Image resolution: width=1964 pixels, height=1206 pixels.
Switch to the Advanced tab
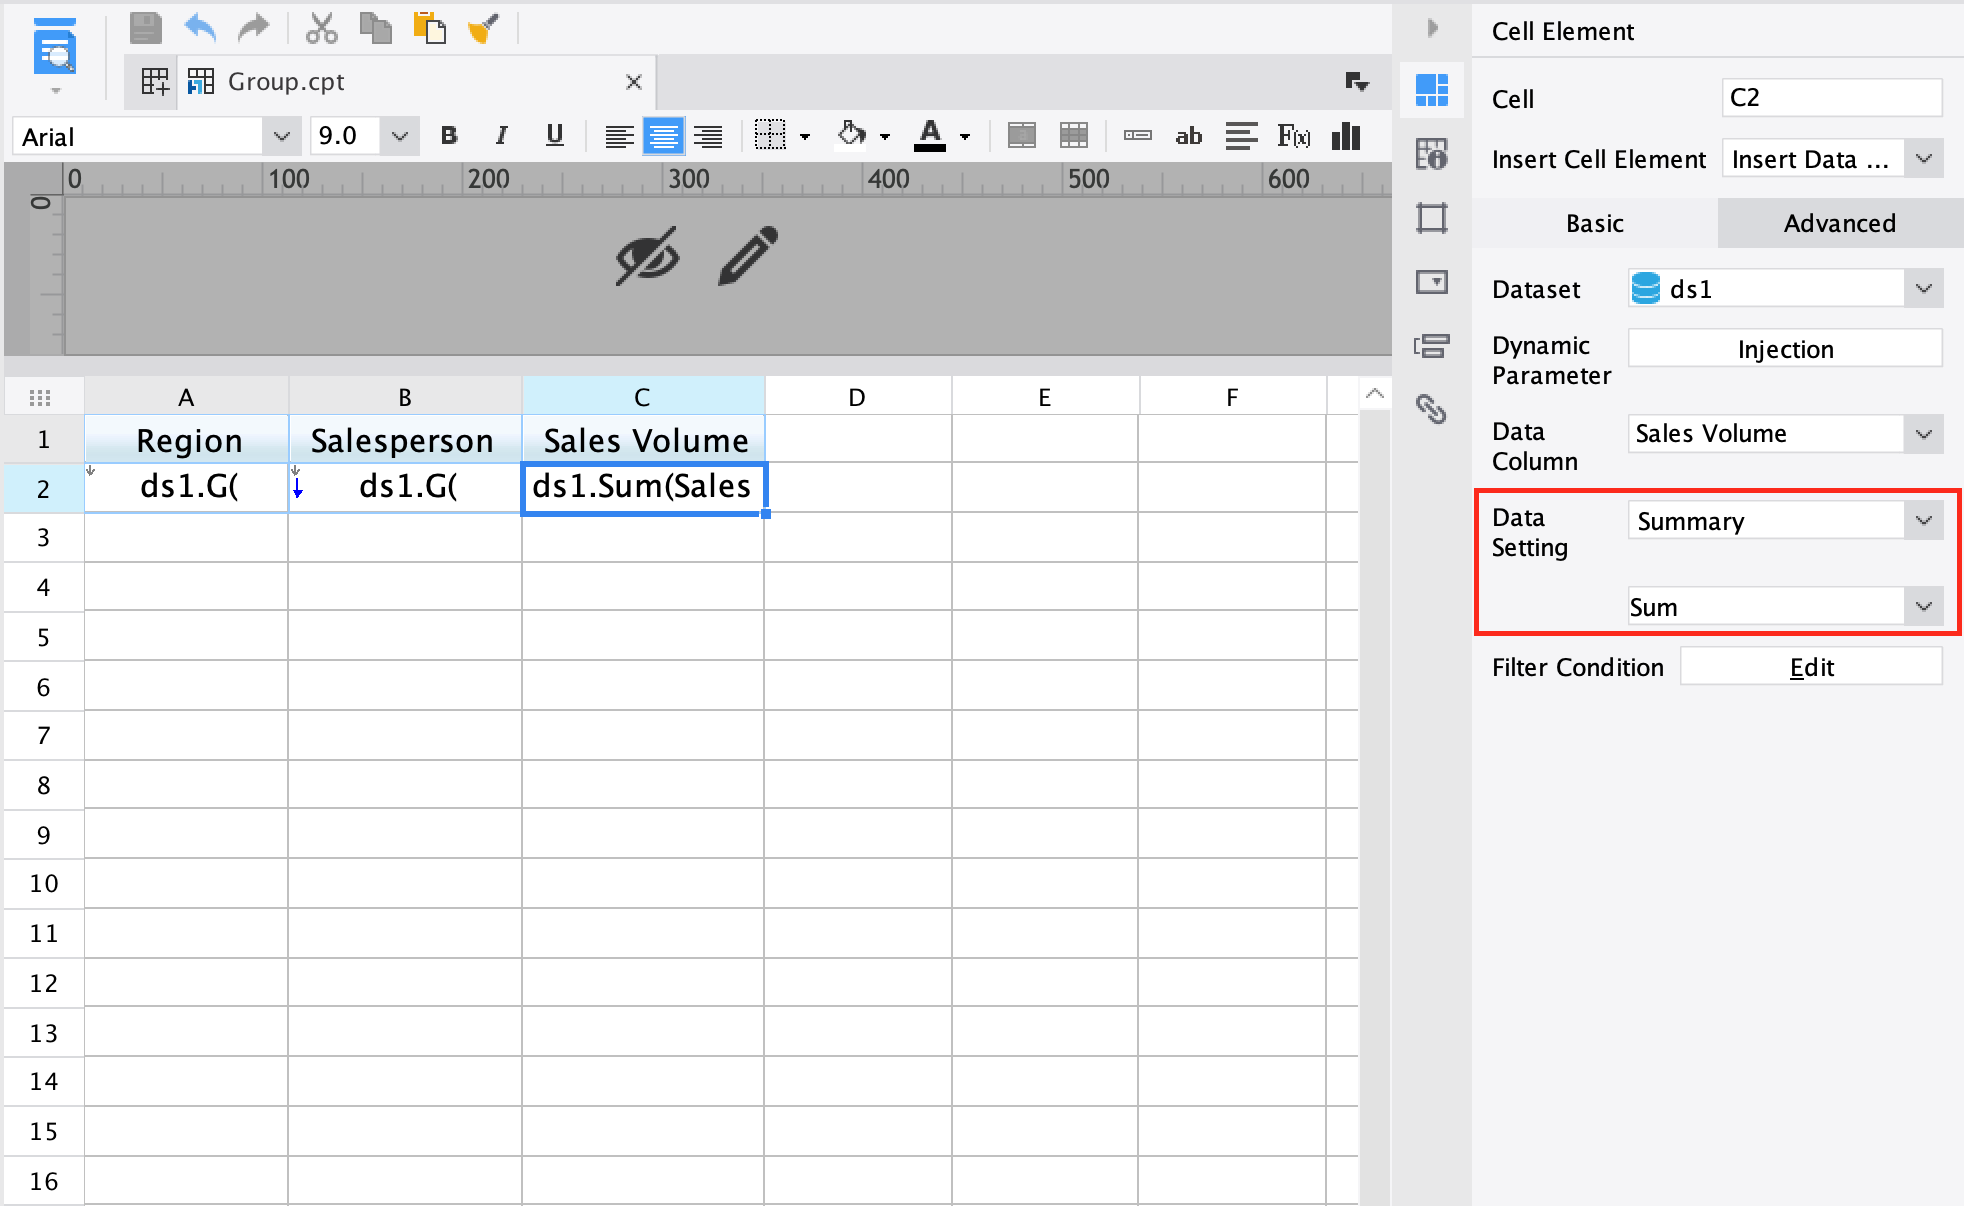tap(1839, 223)
